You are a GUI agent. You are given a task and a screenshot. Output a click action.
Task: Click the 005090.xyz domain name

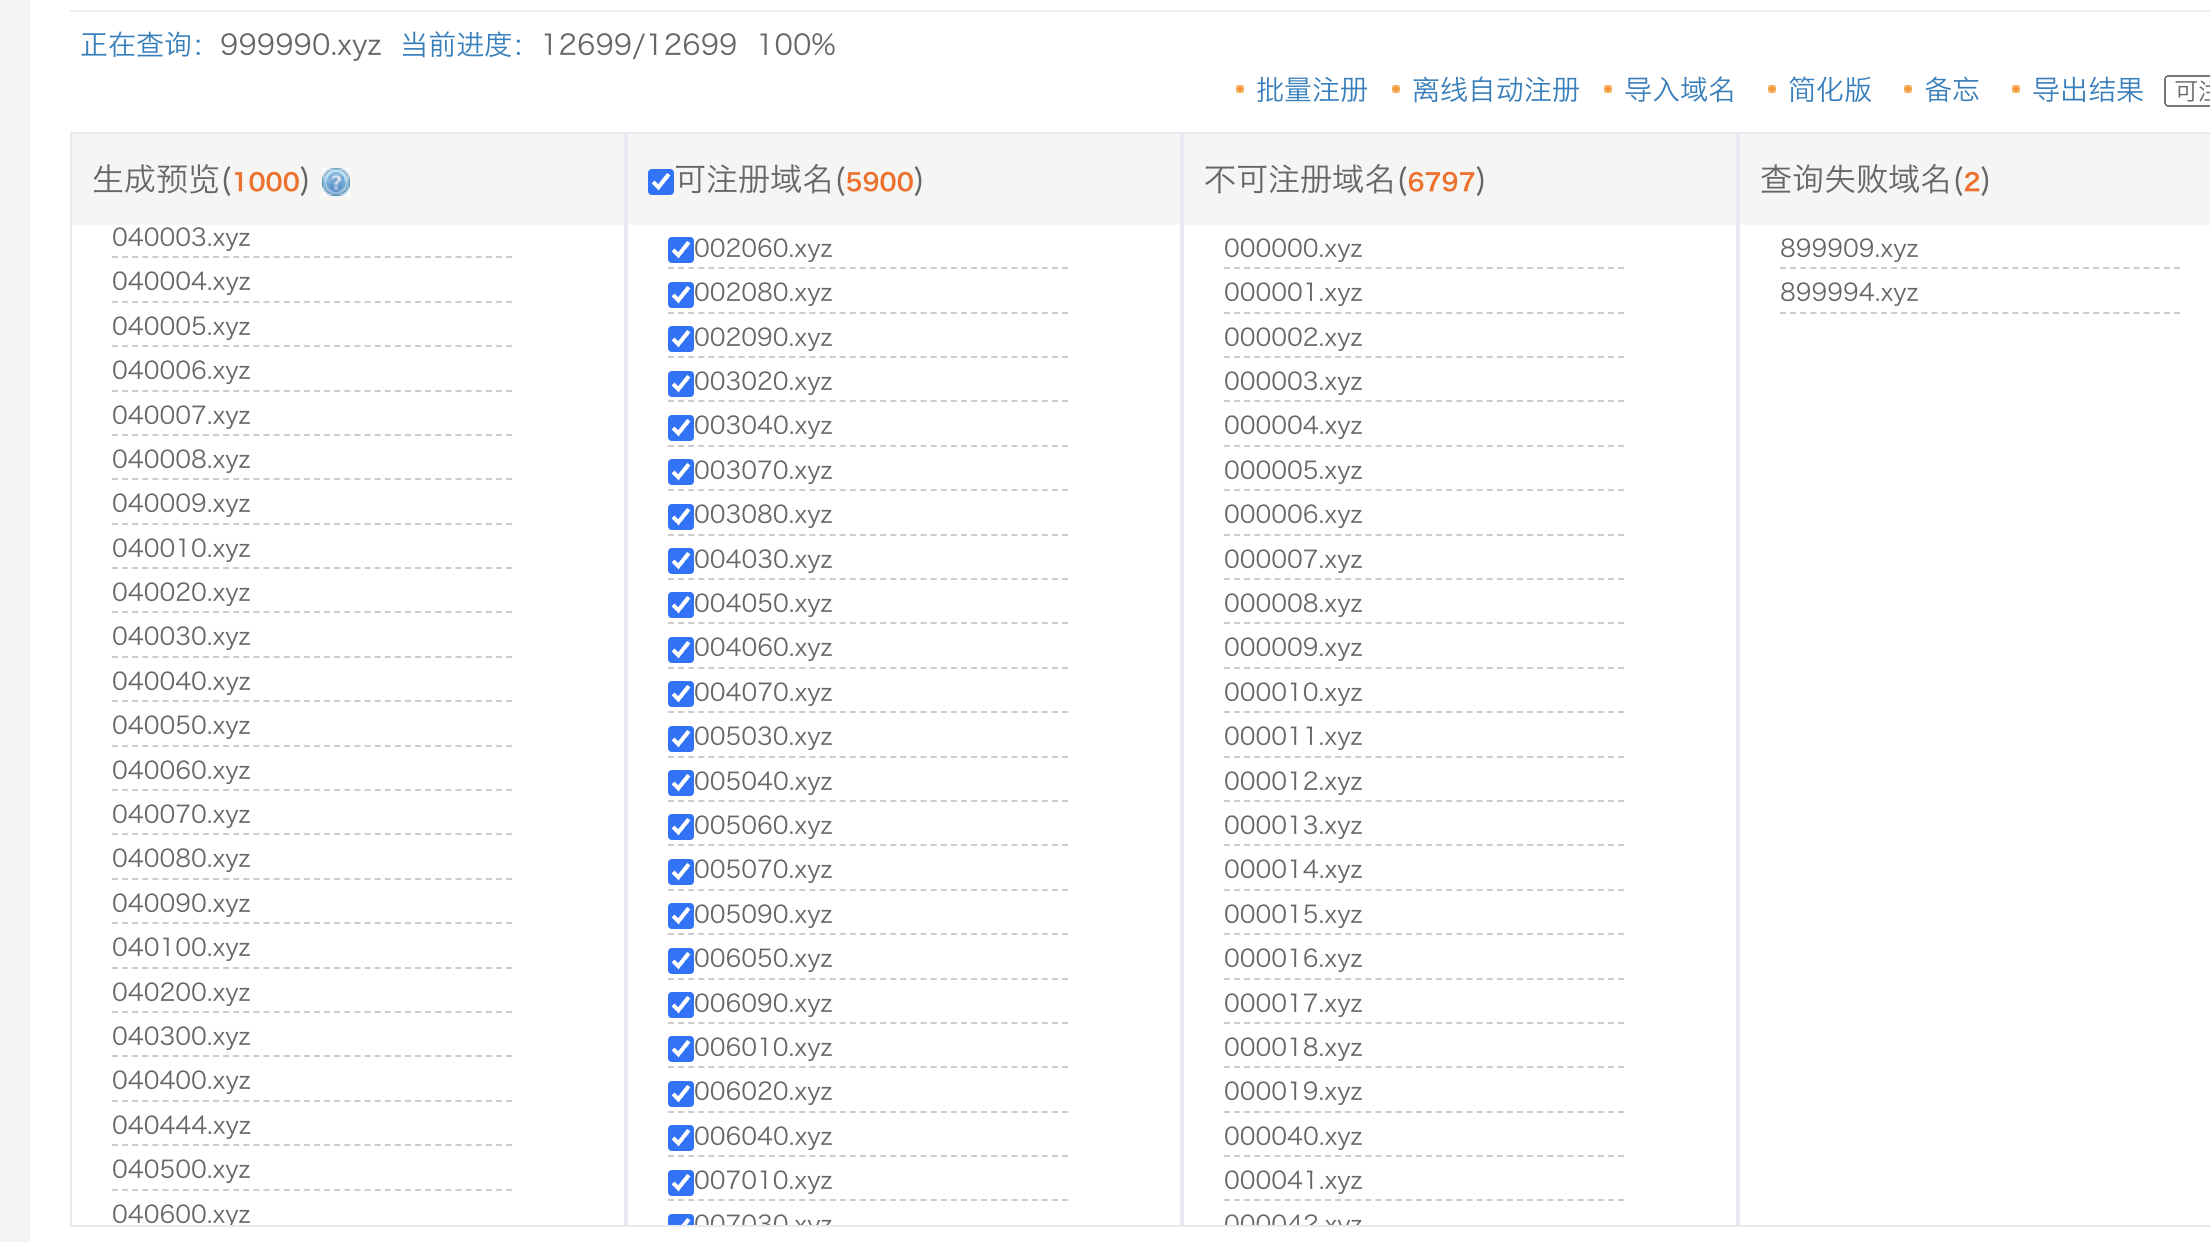pos(763,914)
